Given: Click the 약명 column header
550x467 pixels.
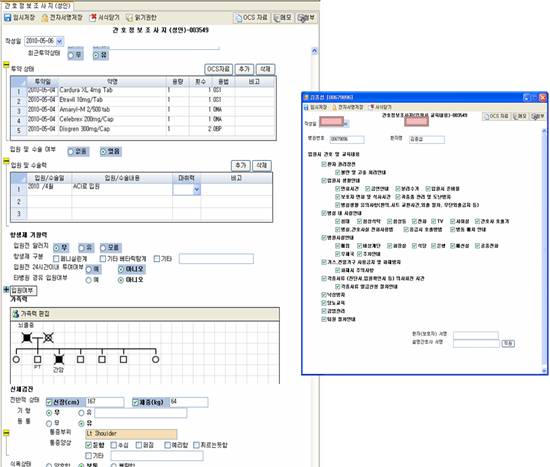Looking at the screenshot, I should coord(112,82).
